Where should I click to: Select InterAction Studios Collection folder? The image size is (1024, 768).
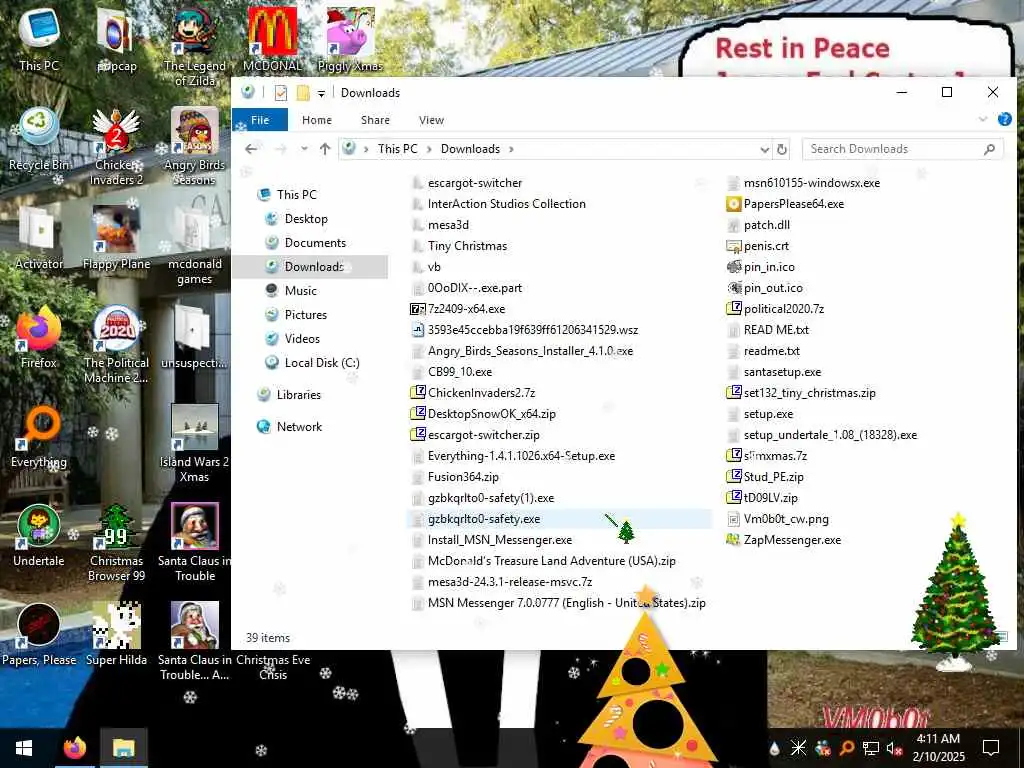507,204
